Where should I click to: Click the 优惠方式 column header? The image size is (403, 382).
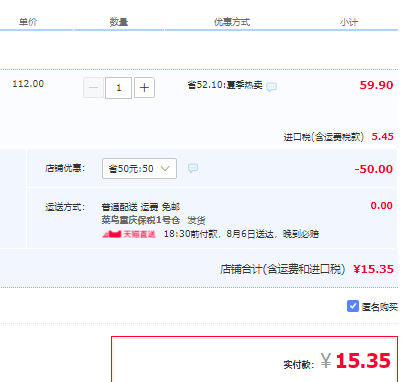pos(232,22)
